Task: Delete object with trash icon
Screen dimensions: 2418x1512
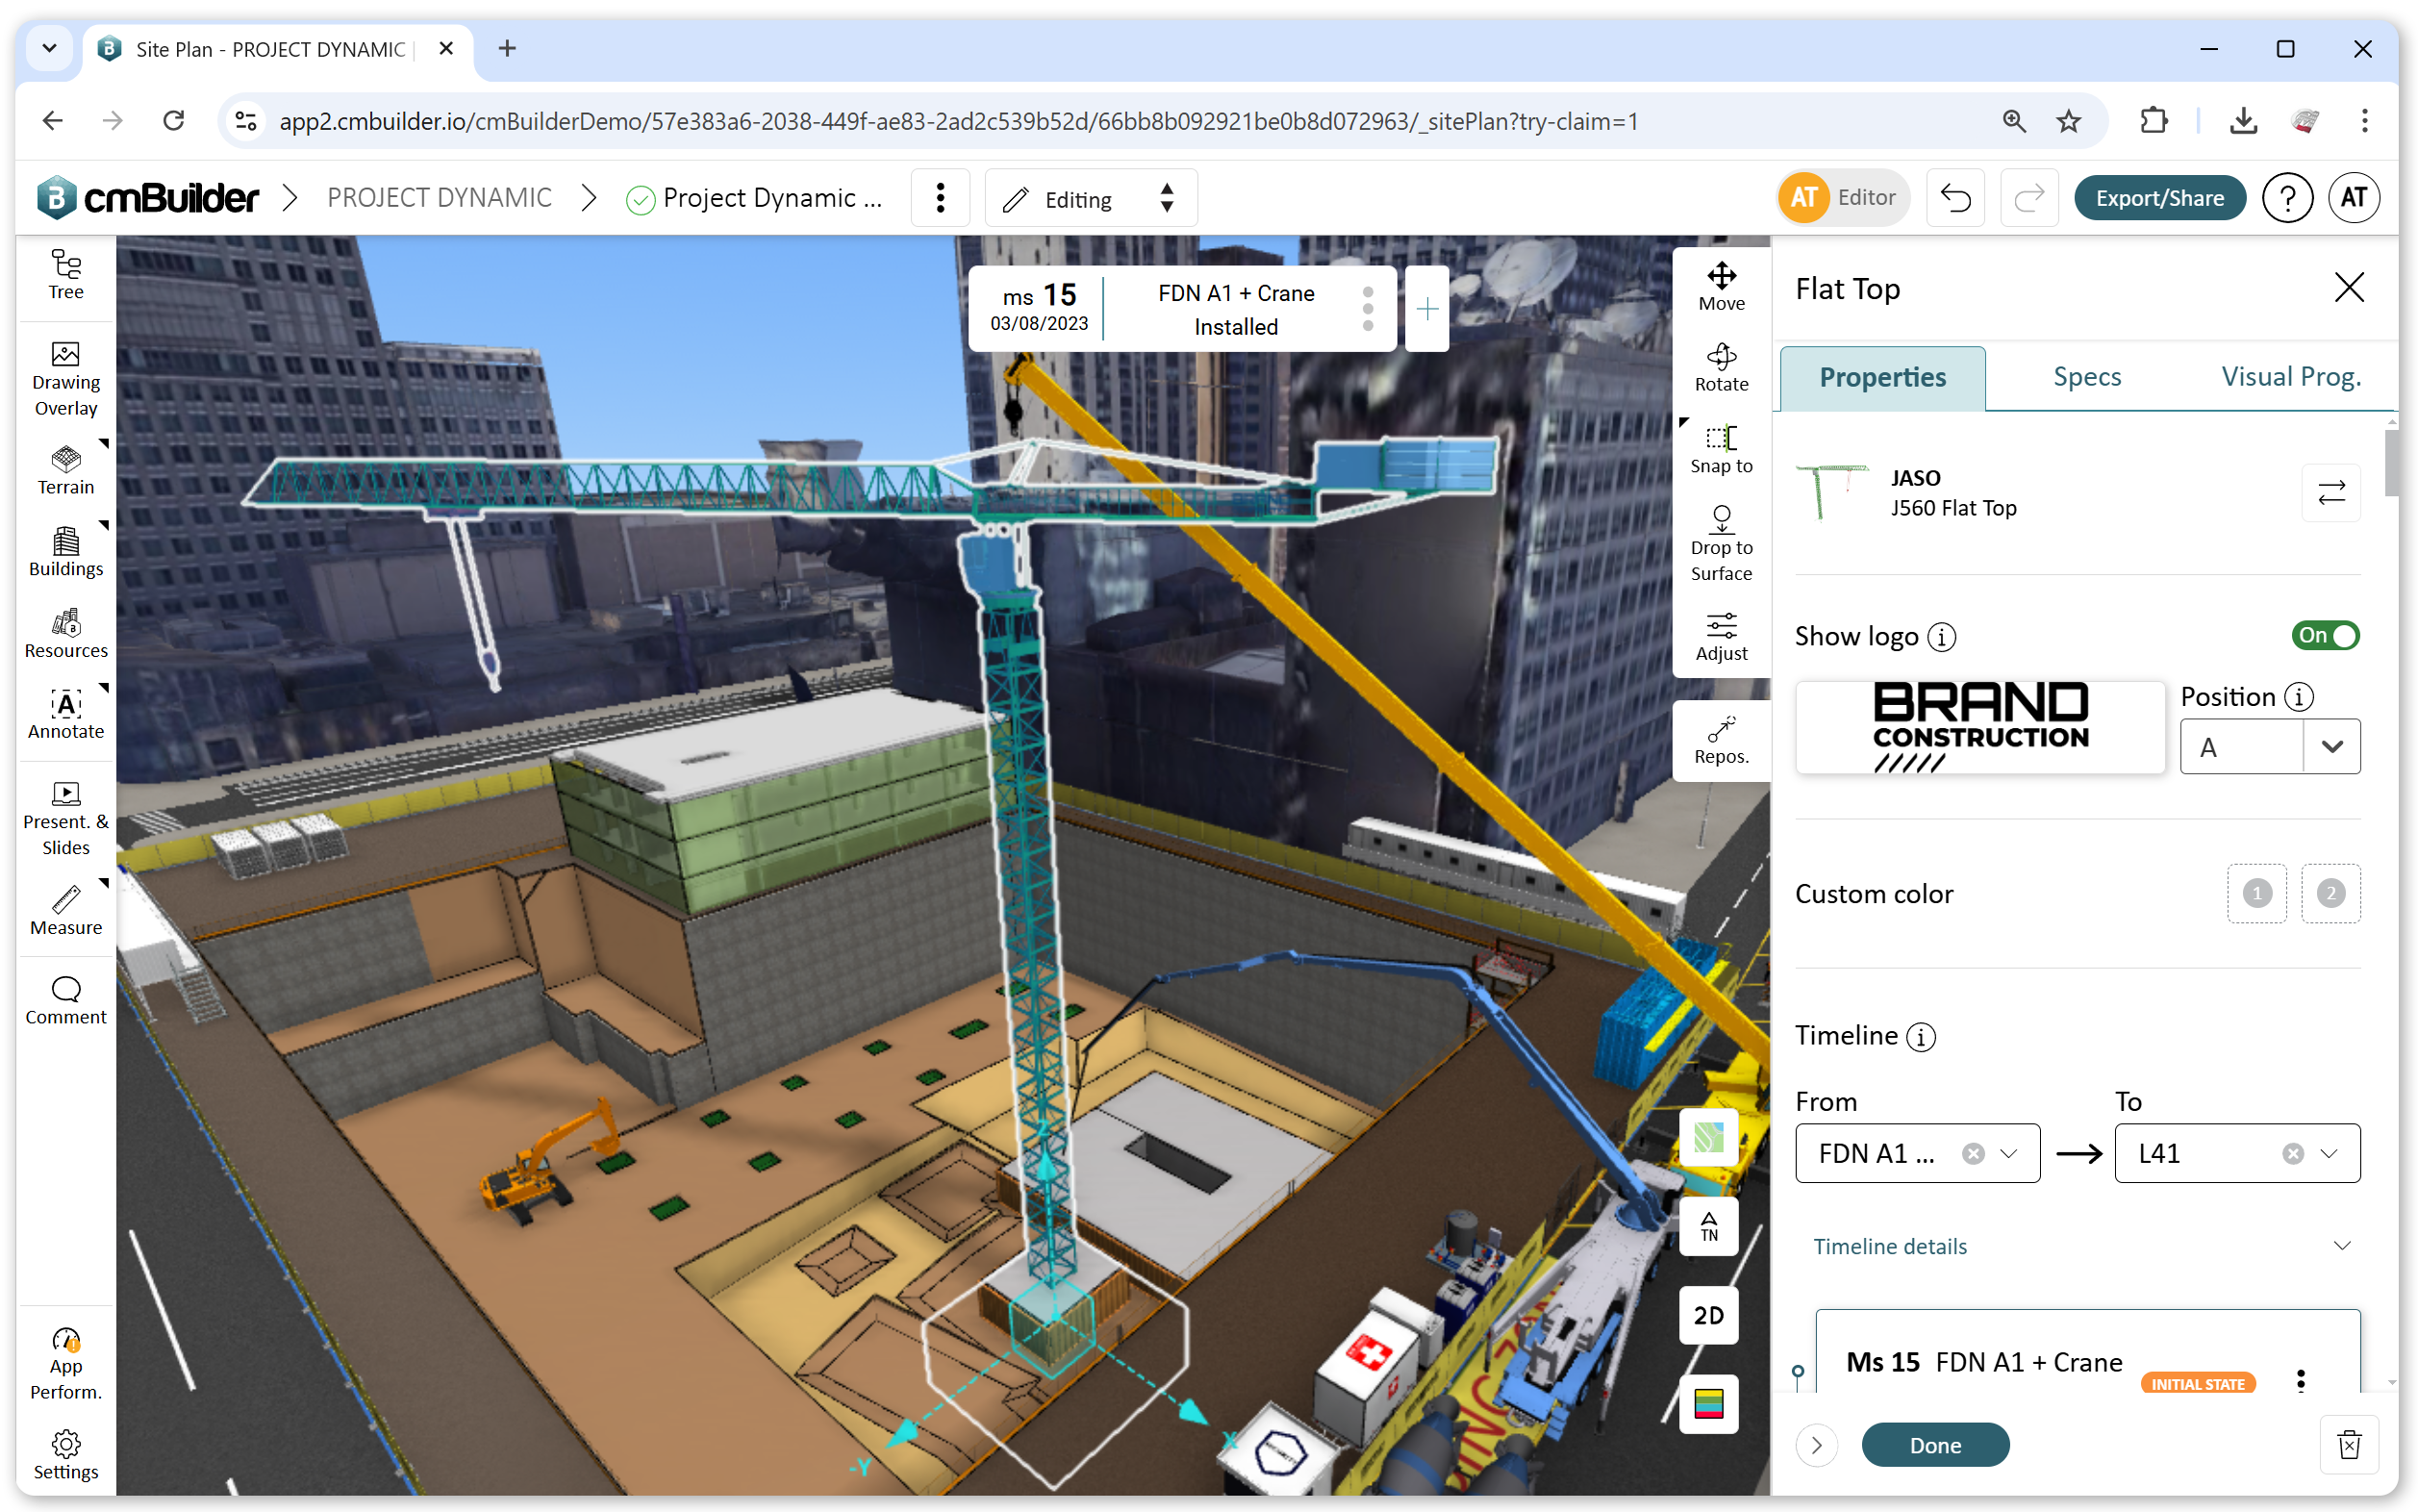Action: point(2348,1445)
